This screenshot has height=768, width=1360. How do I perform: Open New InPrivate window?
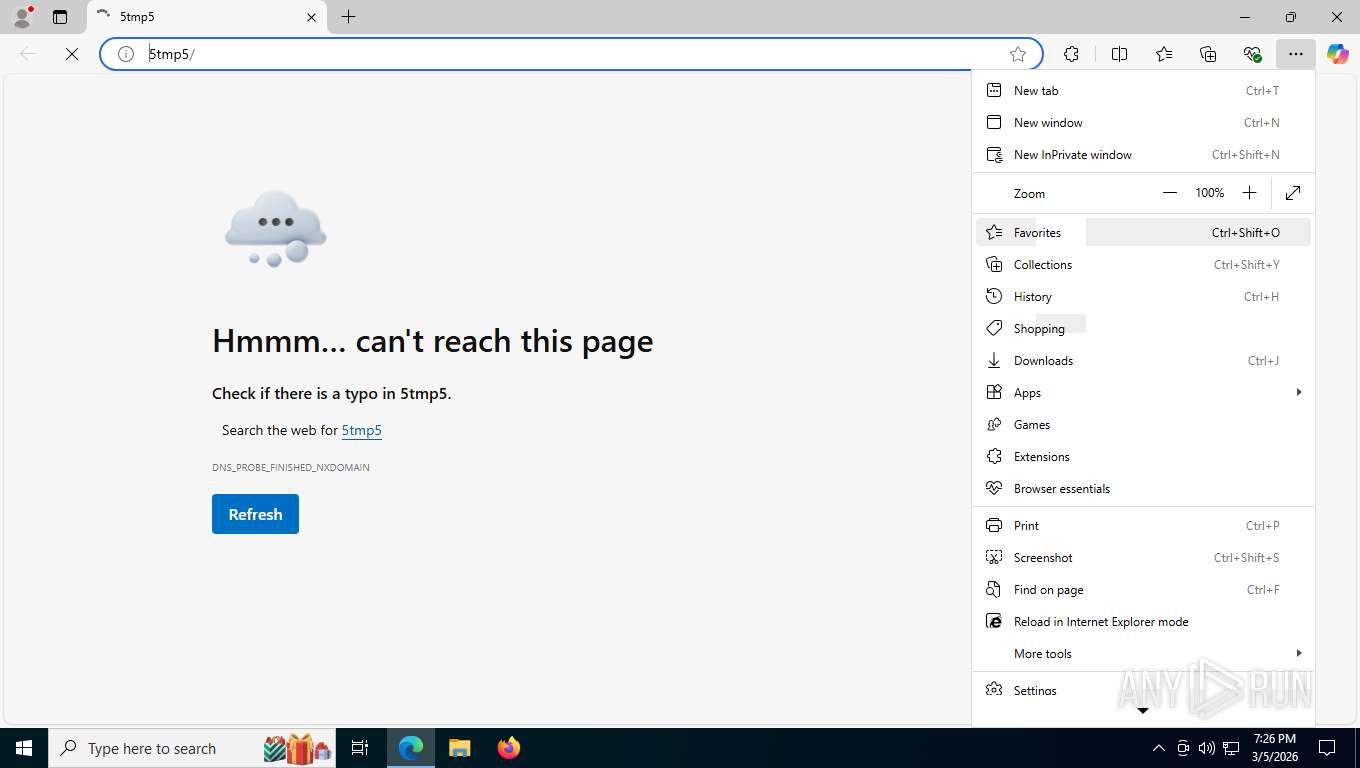pyautogui.click(x=1143, y=155)
